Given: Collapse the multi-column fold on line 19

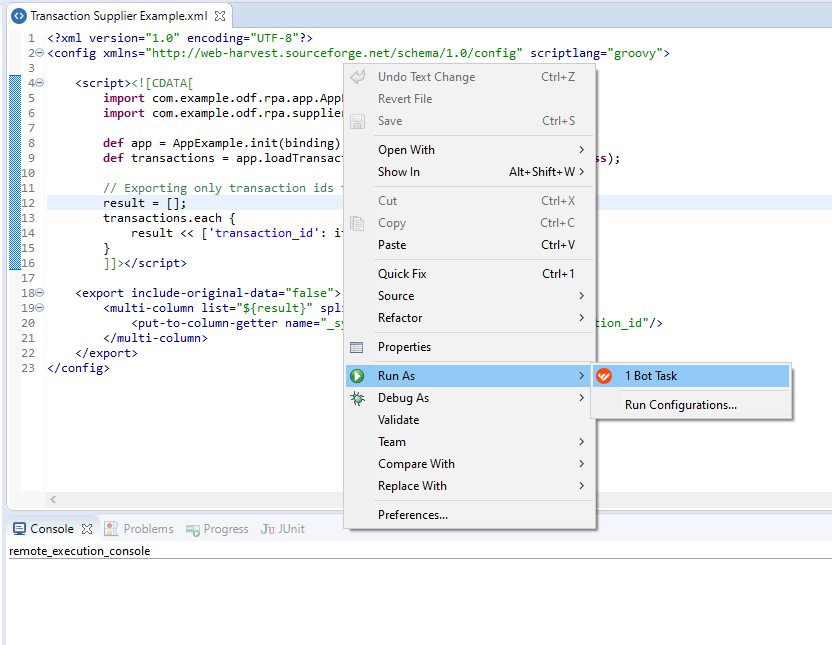Looking at the screenshot, I should pyautogui.click(x=39, y=308).
